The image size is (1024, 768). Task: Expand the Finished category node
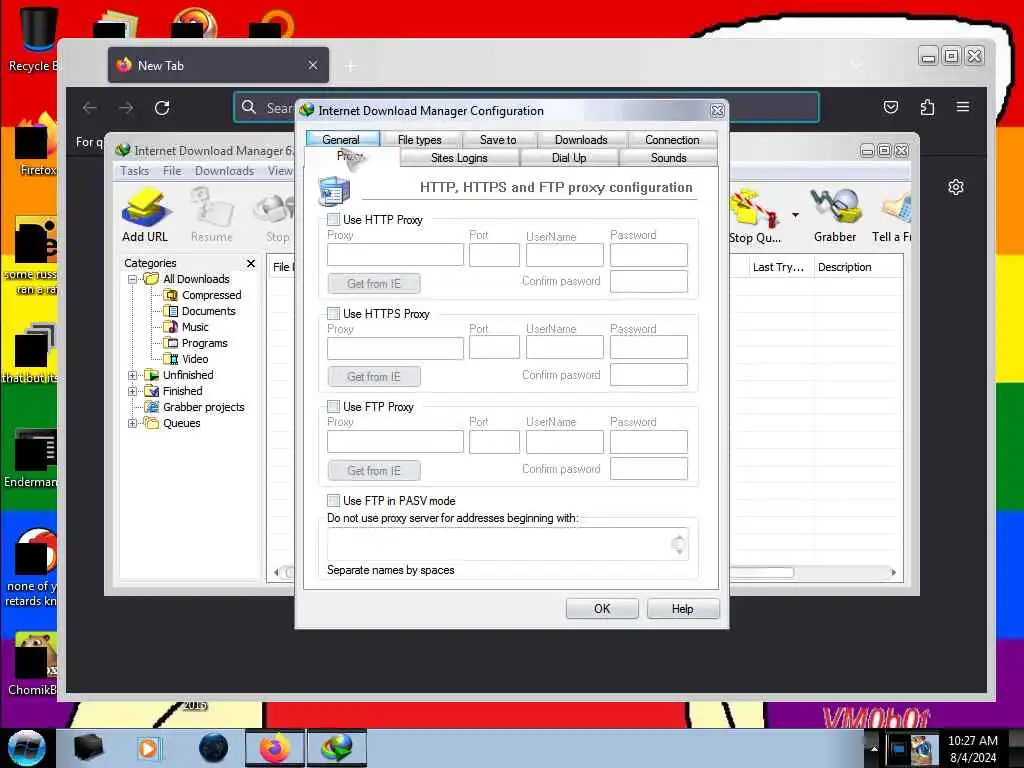[133, 391]
